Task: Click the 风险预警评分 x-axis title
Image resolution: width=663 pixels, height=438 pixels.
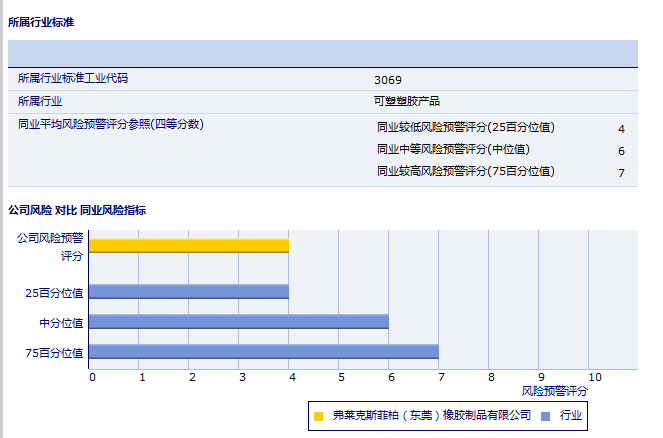Action: tap(555, 391)
